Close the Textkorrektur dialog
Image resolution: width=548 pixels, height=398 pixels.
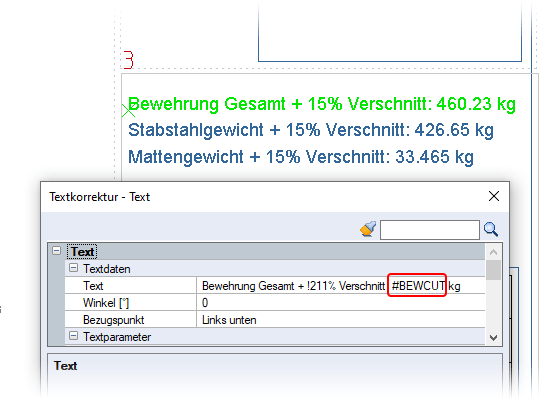493,196
